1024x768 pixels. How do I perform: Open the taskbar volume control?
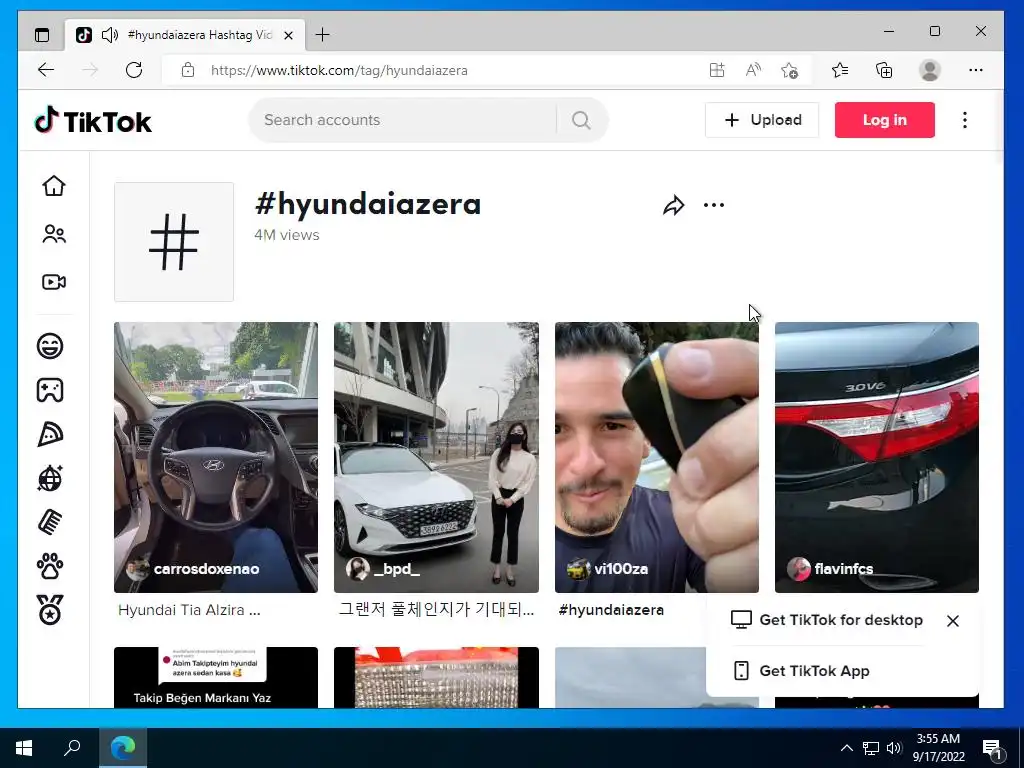point(894,748)
